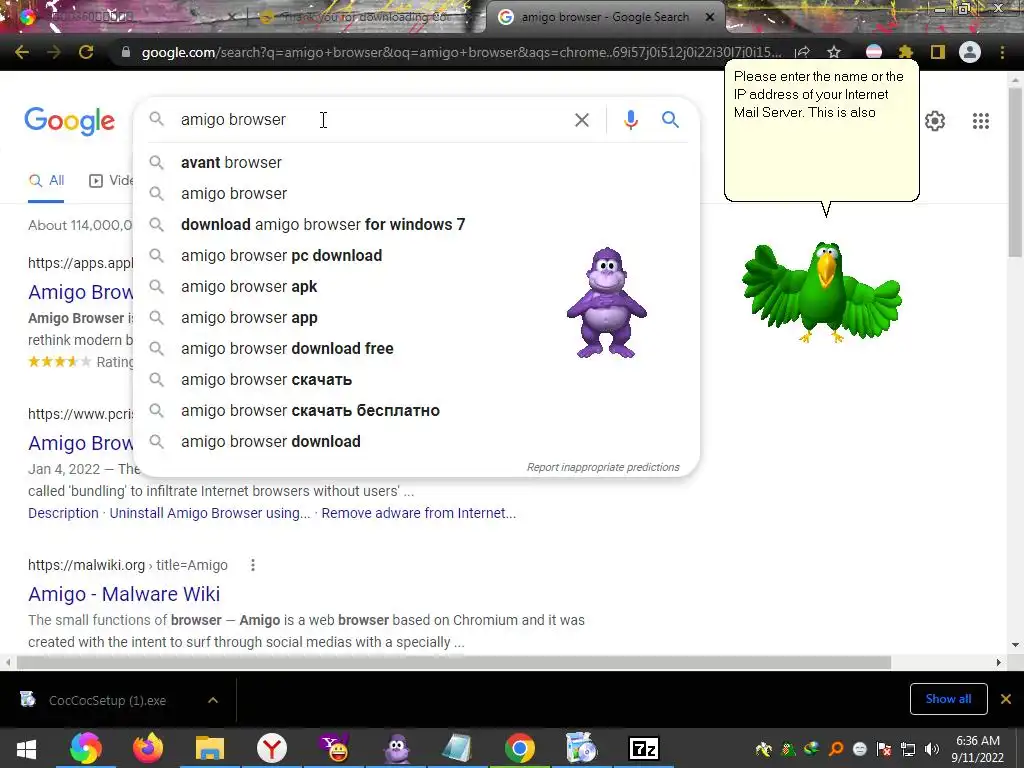
Task: Open BonziBuddy taskbar icon
Action: click(x=396, y=748)
